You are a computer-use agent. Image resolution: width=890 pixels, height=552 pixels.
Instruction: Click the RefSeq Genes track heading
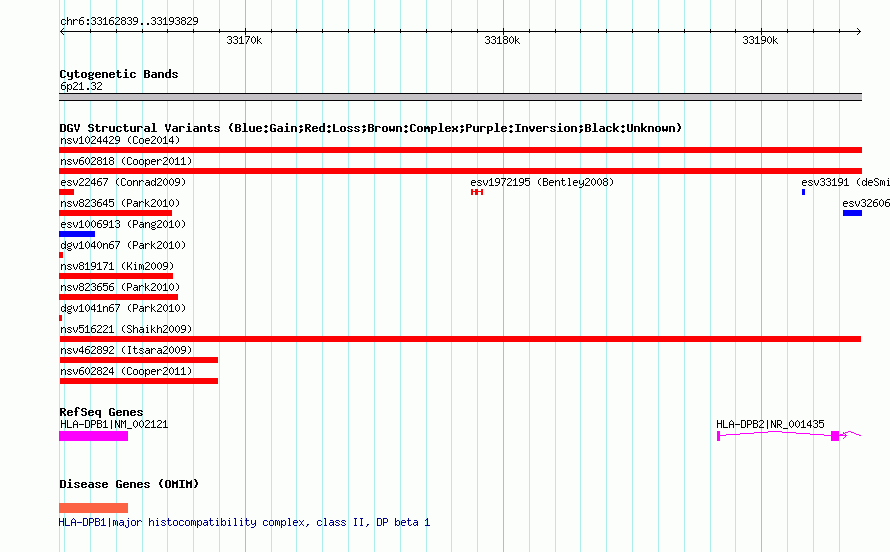tap(101, 412)
